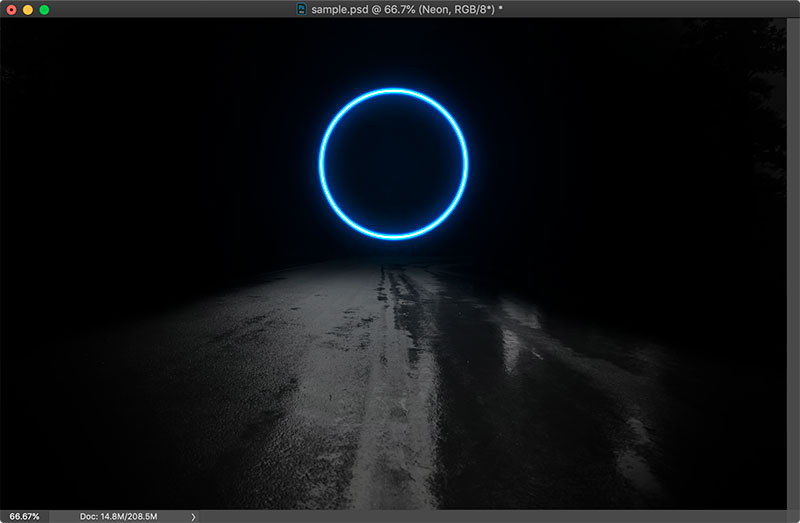The width and height of the screenshot is (800, 523).
Task: Minimize the window with the yellow button
Action: click(27, 9)
